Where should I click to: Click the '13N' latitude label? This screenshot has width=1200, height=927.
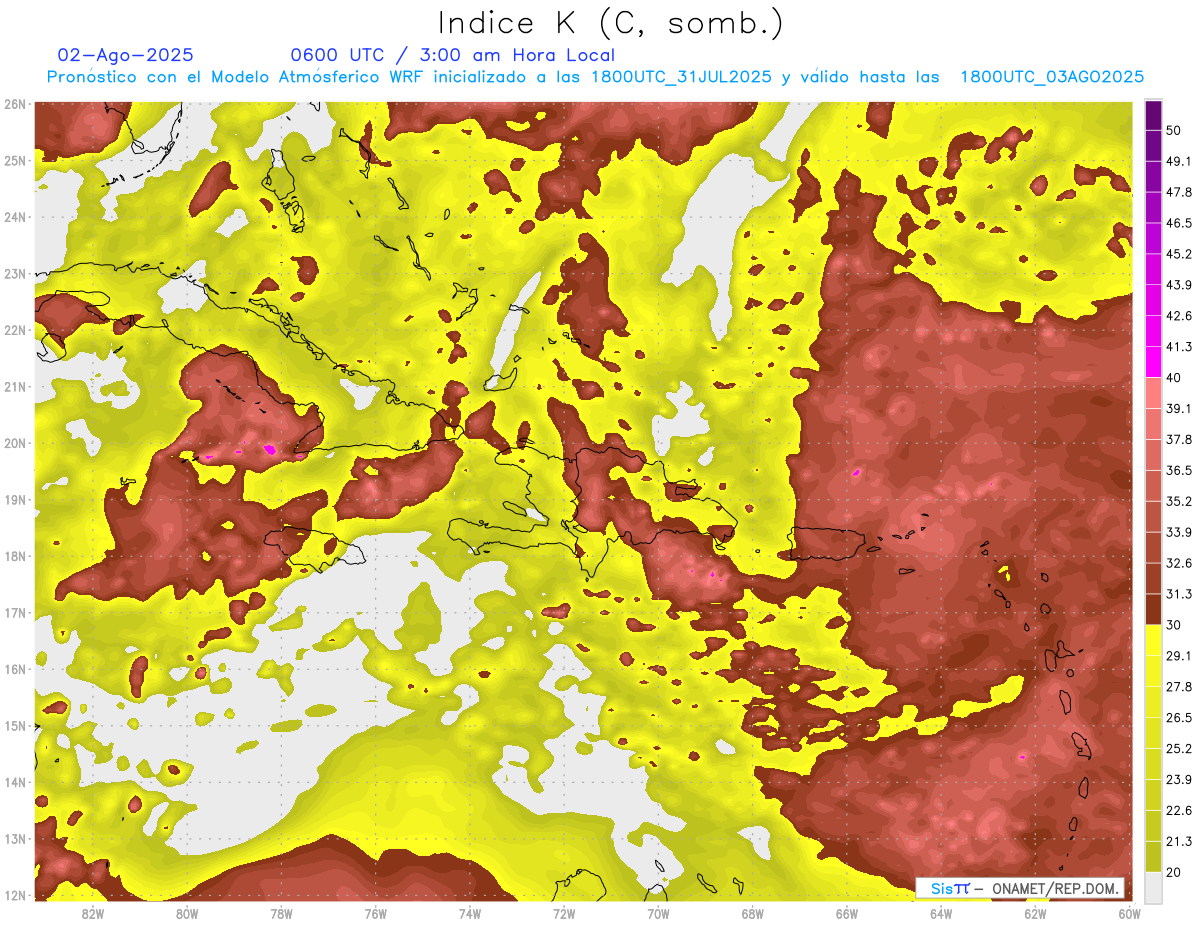click(15, 839)
